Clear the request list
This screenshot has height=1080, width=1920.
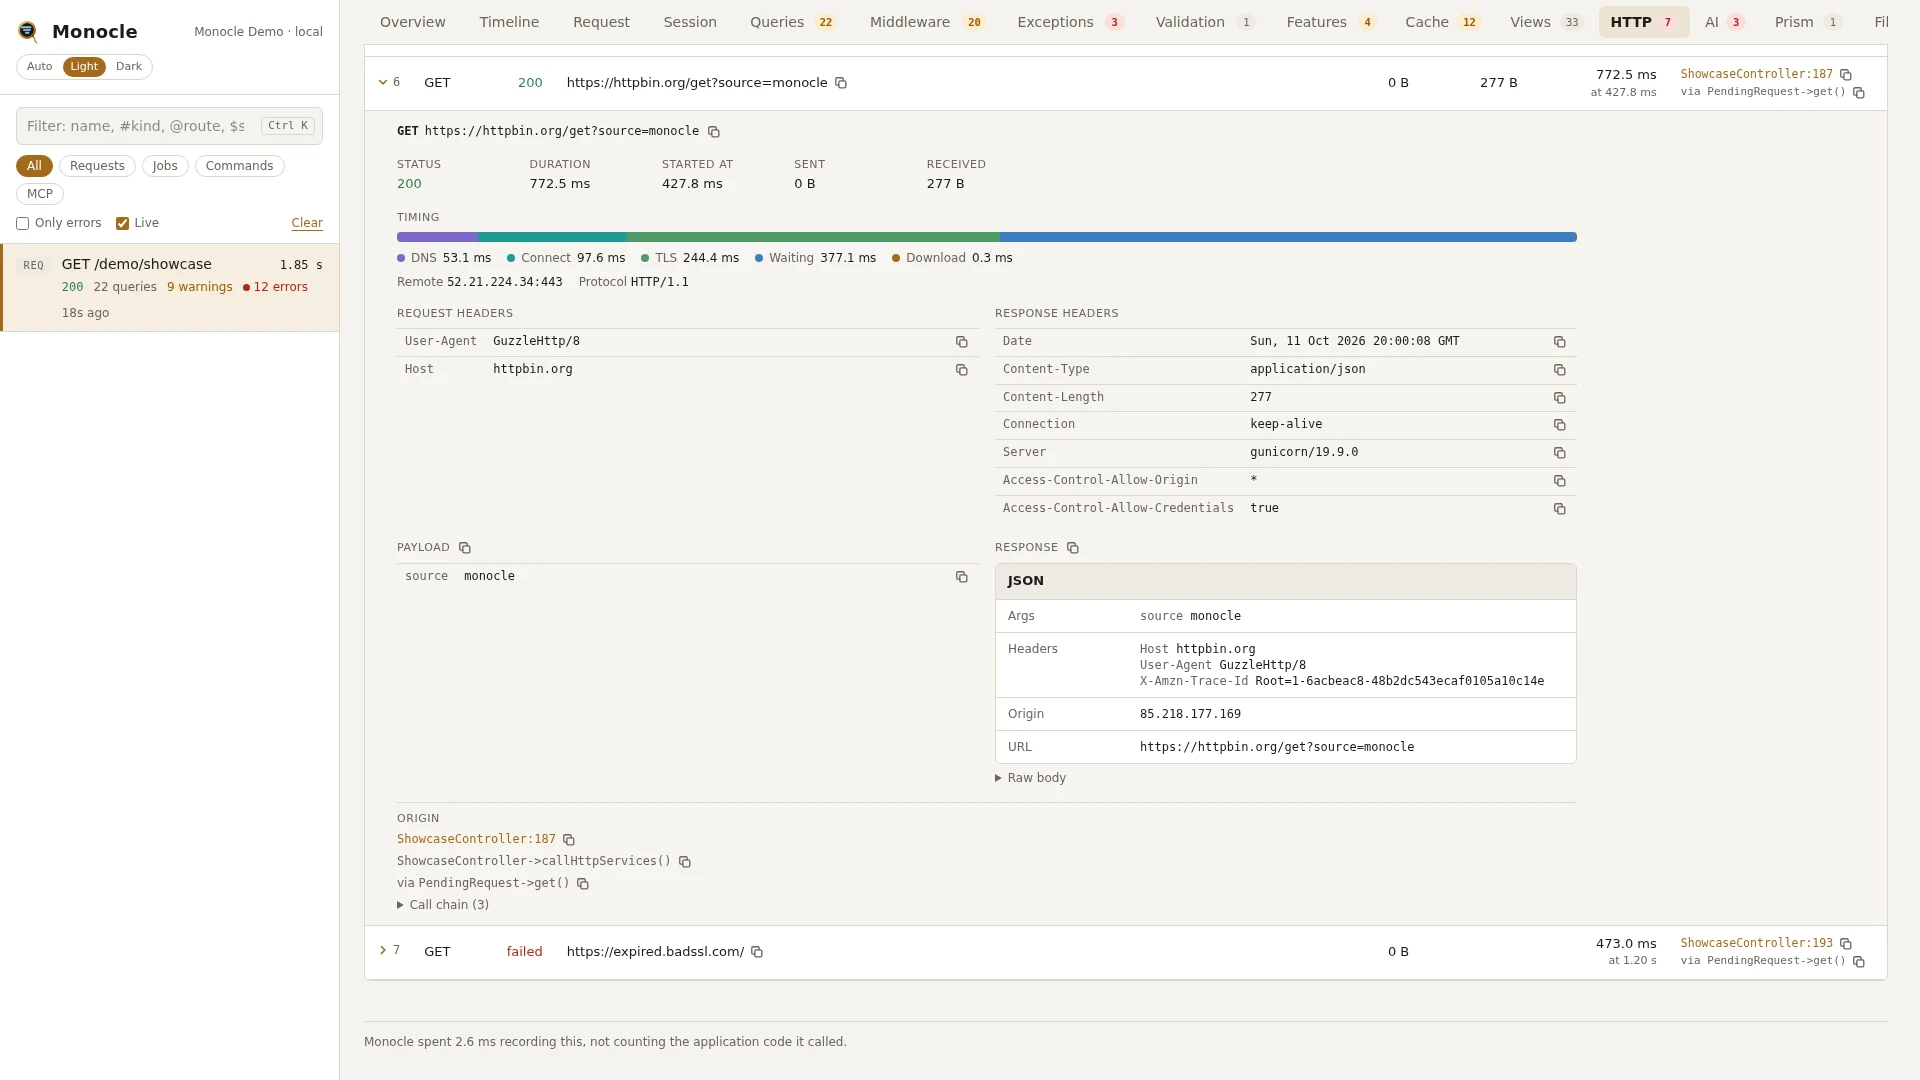click(307, 223)
